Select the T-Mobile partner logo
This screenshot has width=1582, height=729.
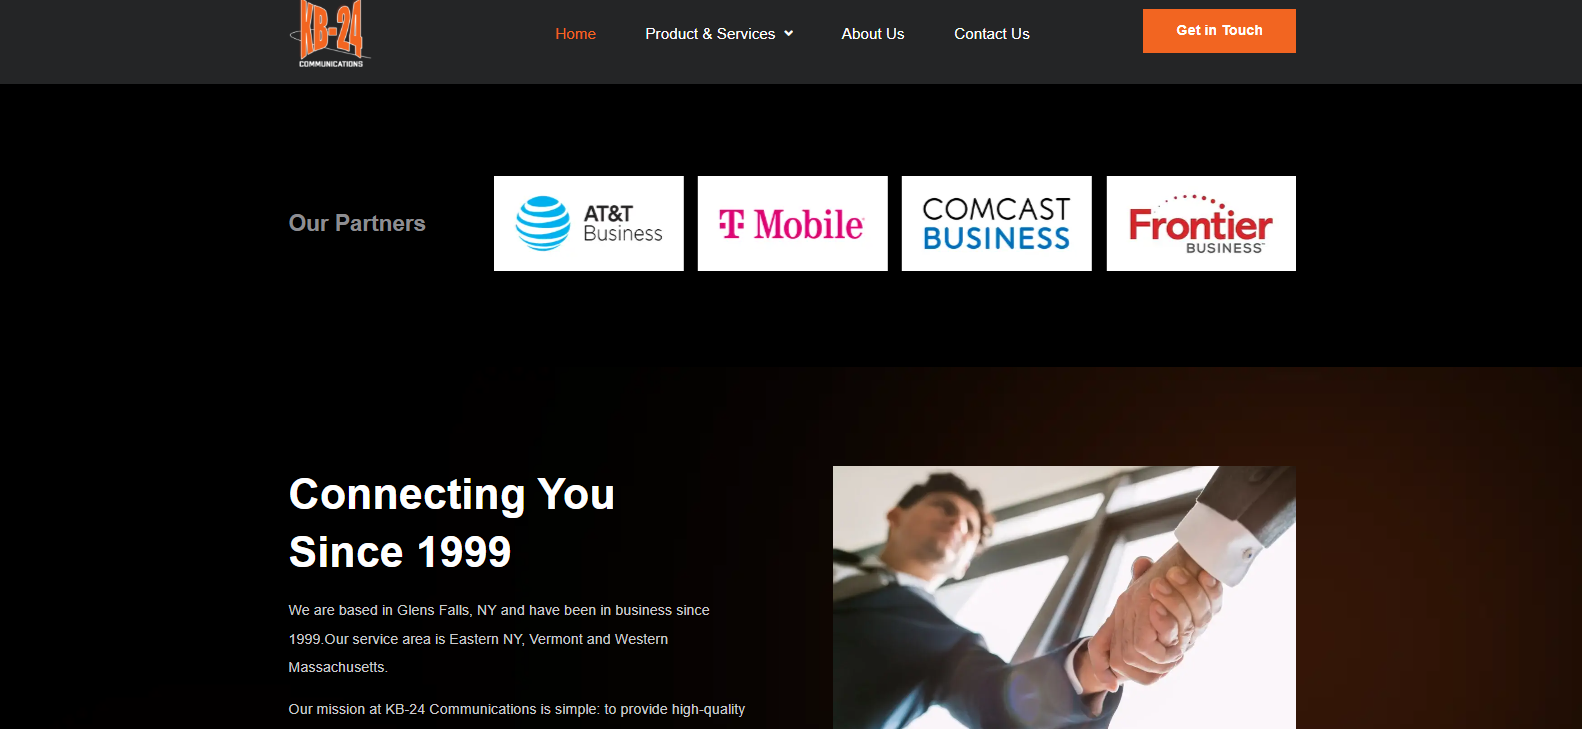793,223
